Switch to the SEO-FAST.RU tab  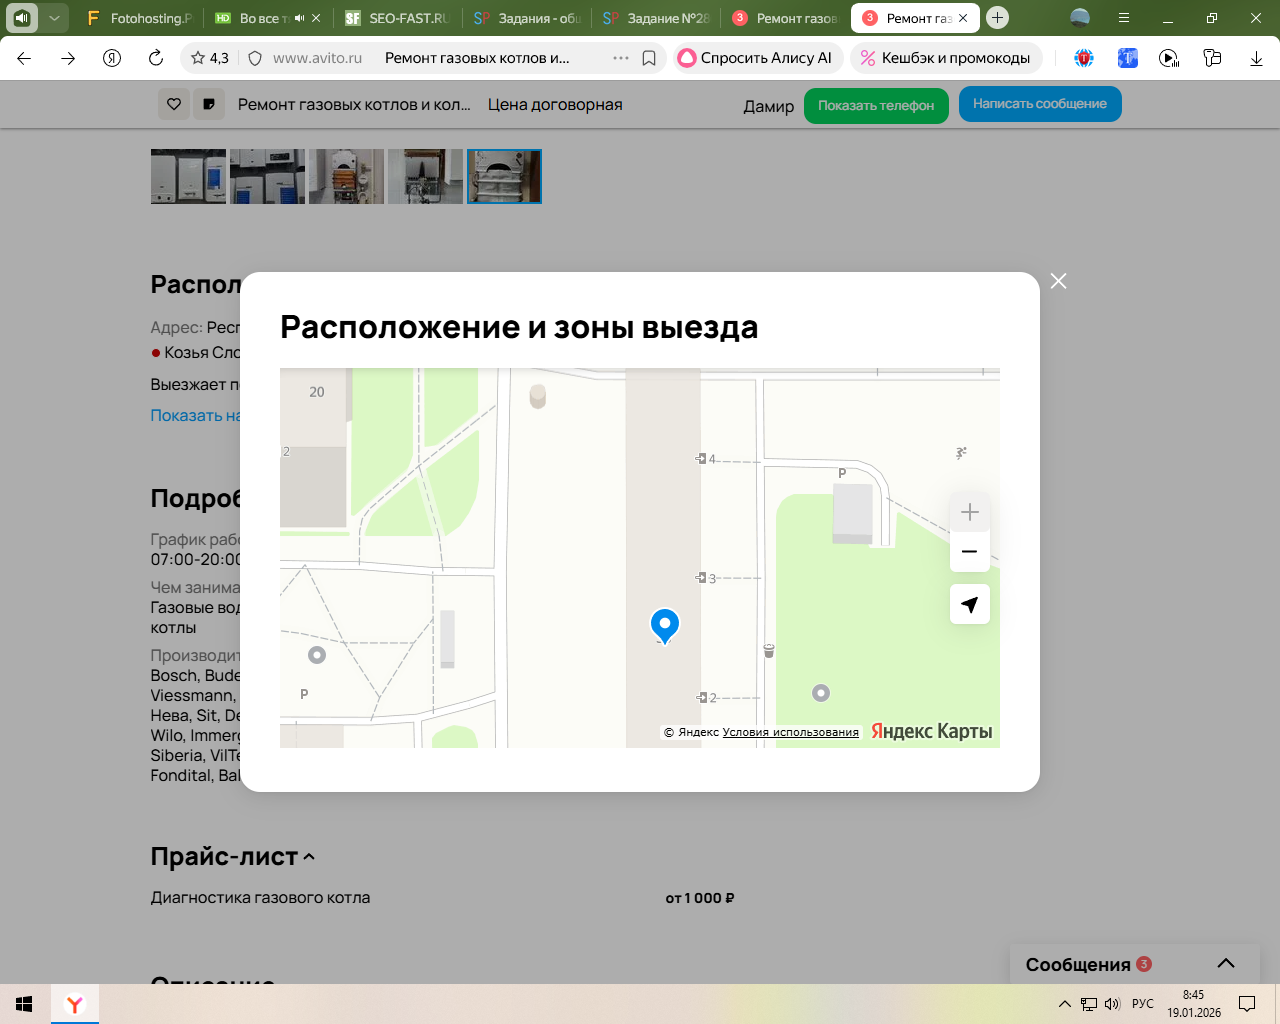(400, 18)
